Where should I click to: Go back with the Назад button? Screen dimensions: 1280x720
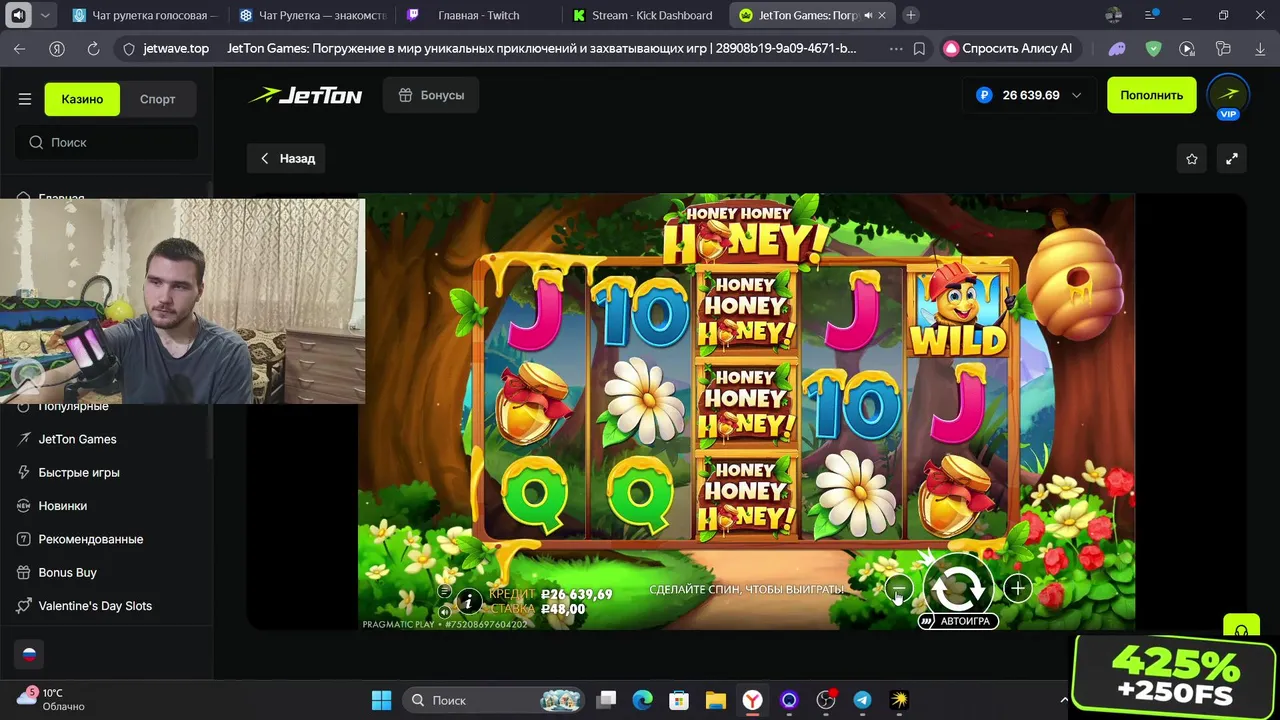286,158
